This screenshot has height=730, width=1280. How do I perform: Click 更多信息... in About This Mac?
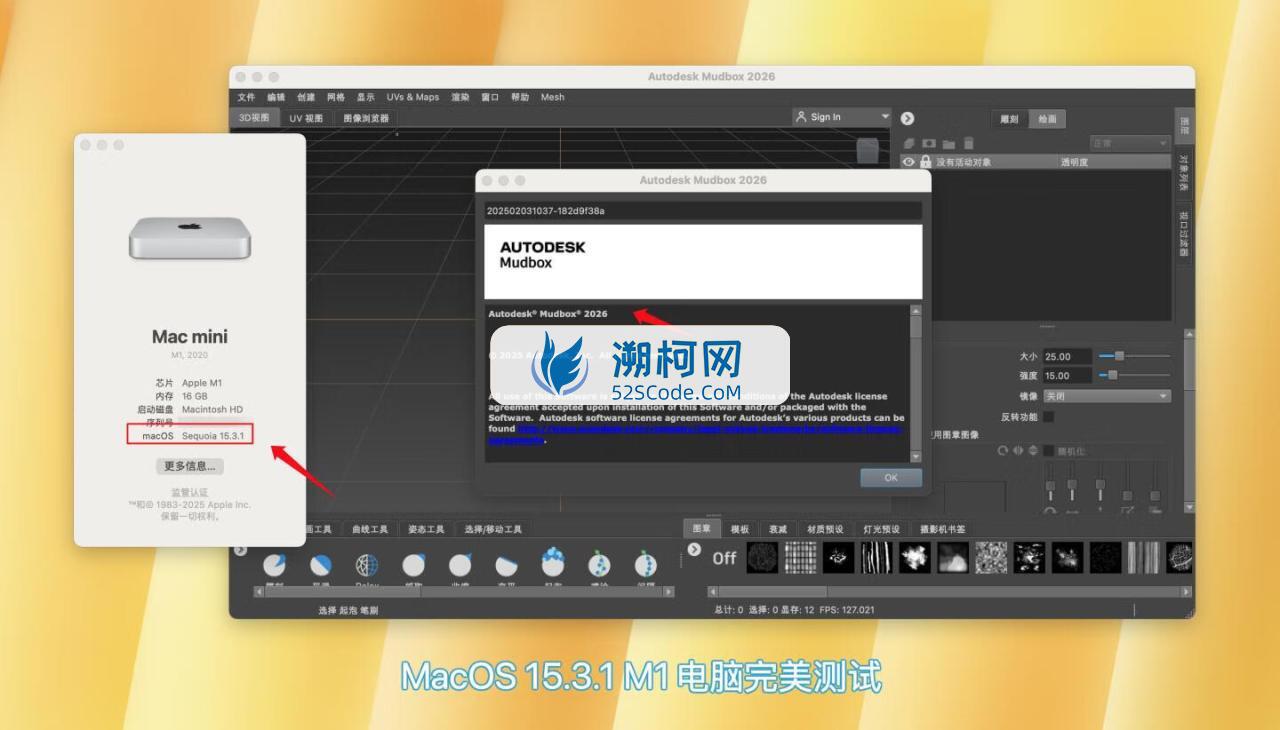[190, 466]
